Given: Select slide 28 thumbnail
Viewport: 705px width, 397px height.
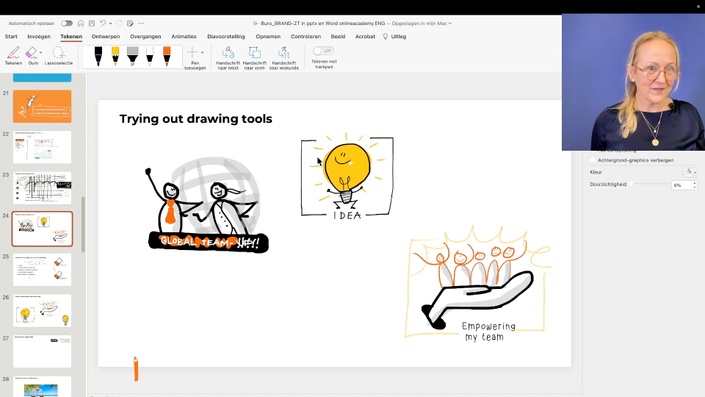Looking at the screenshot, I should [x=42, y=387].
